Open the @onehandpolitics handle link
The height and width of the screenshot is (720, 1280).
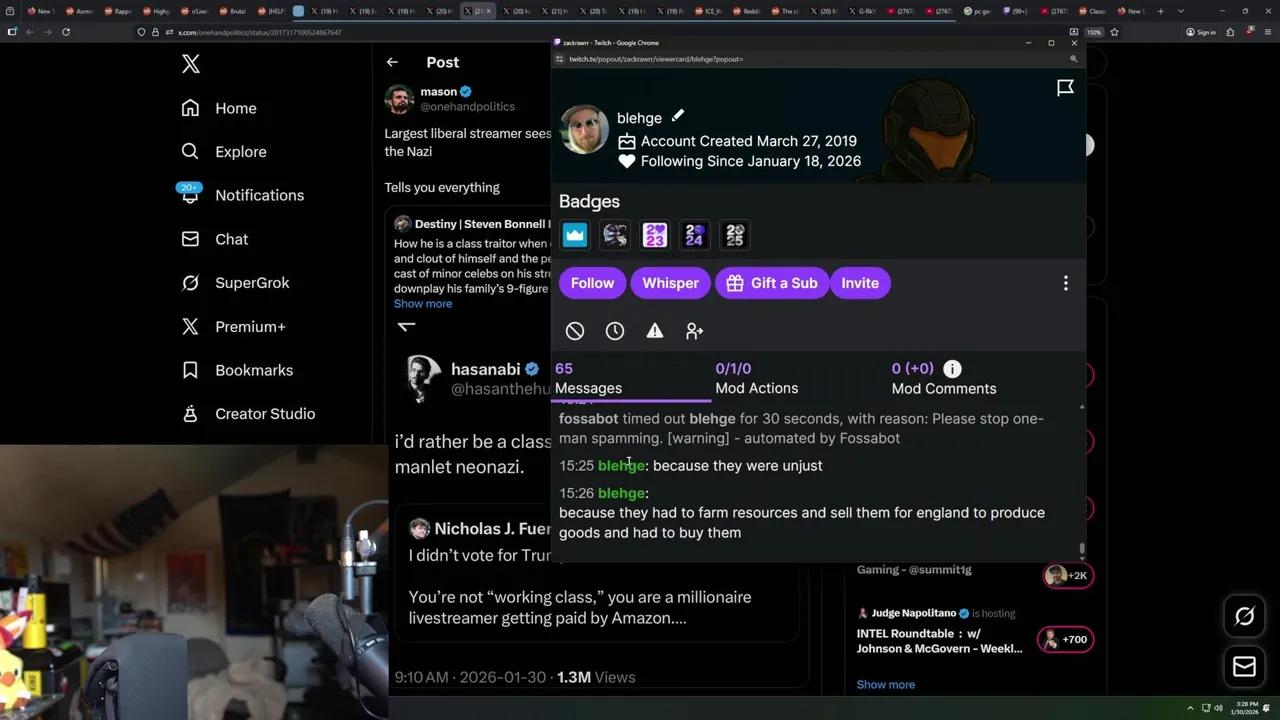coord(467,107)
